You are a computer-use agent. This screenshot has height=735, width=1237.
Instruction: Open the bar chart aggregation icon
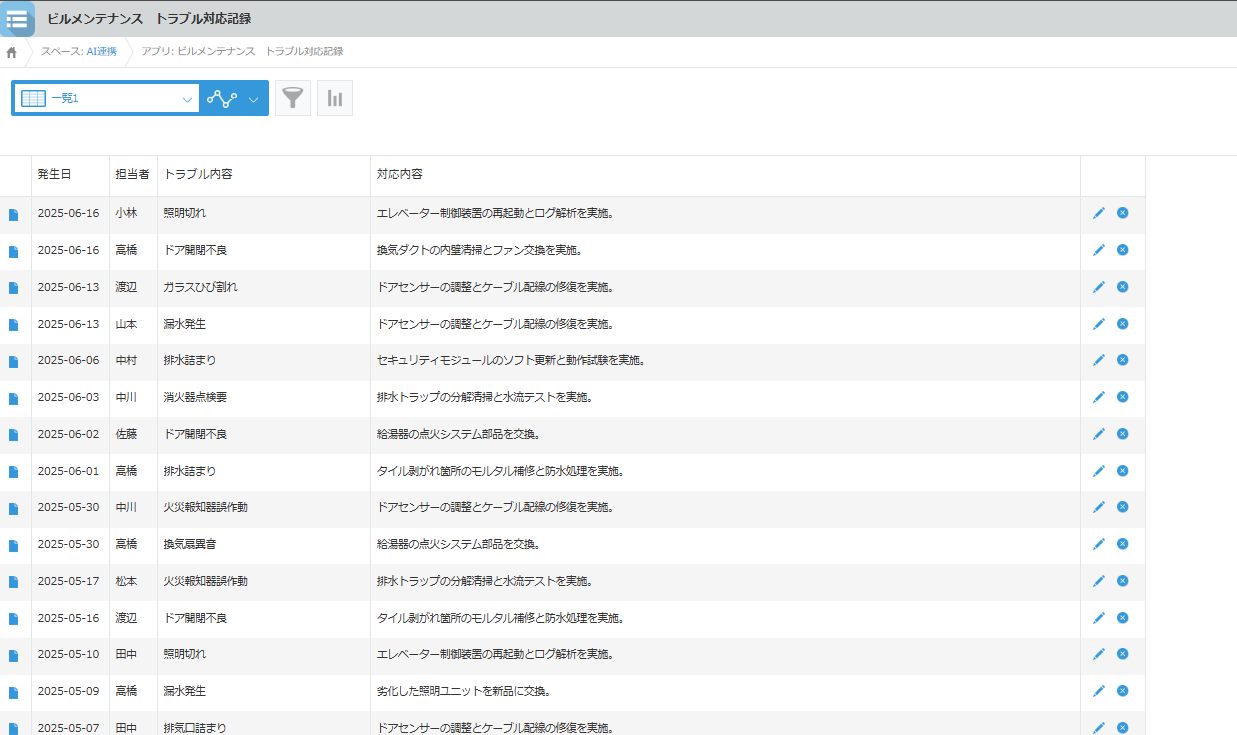[x=335, y=98]
